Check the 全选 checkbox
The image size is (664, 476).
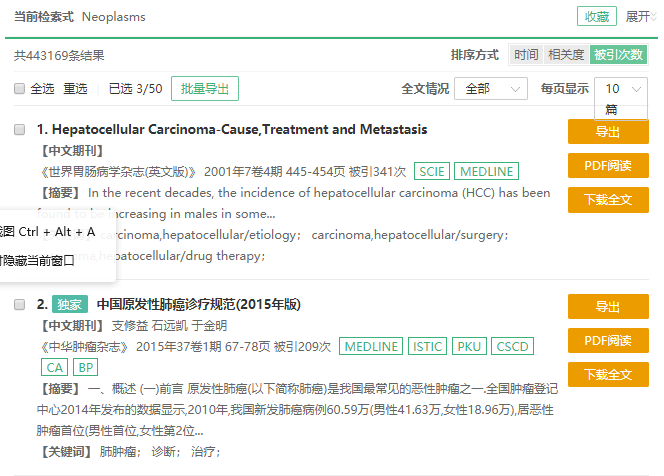[20, 89]
